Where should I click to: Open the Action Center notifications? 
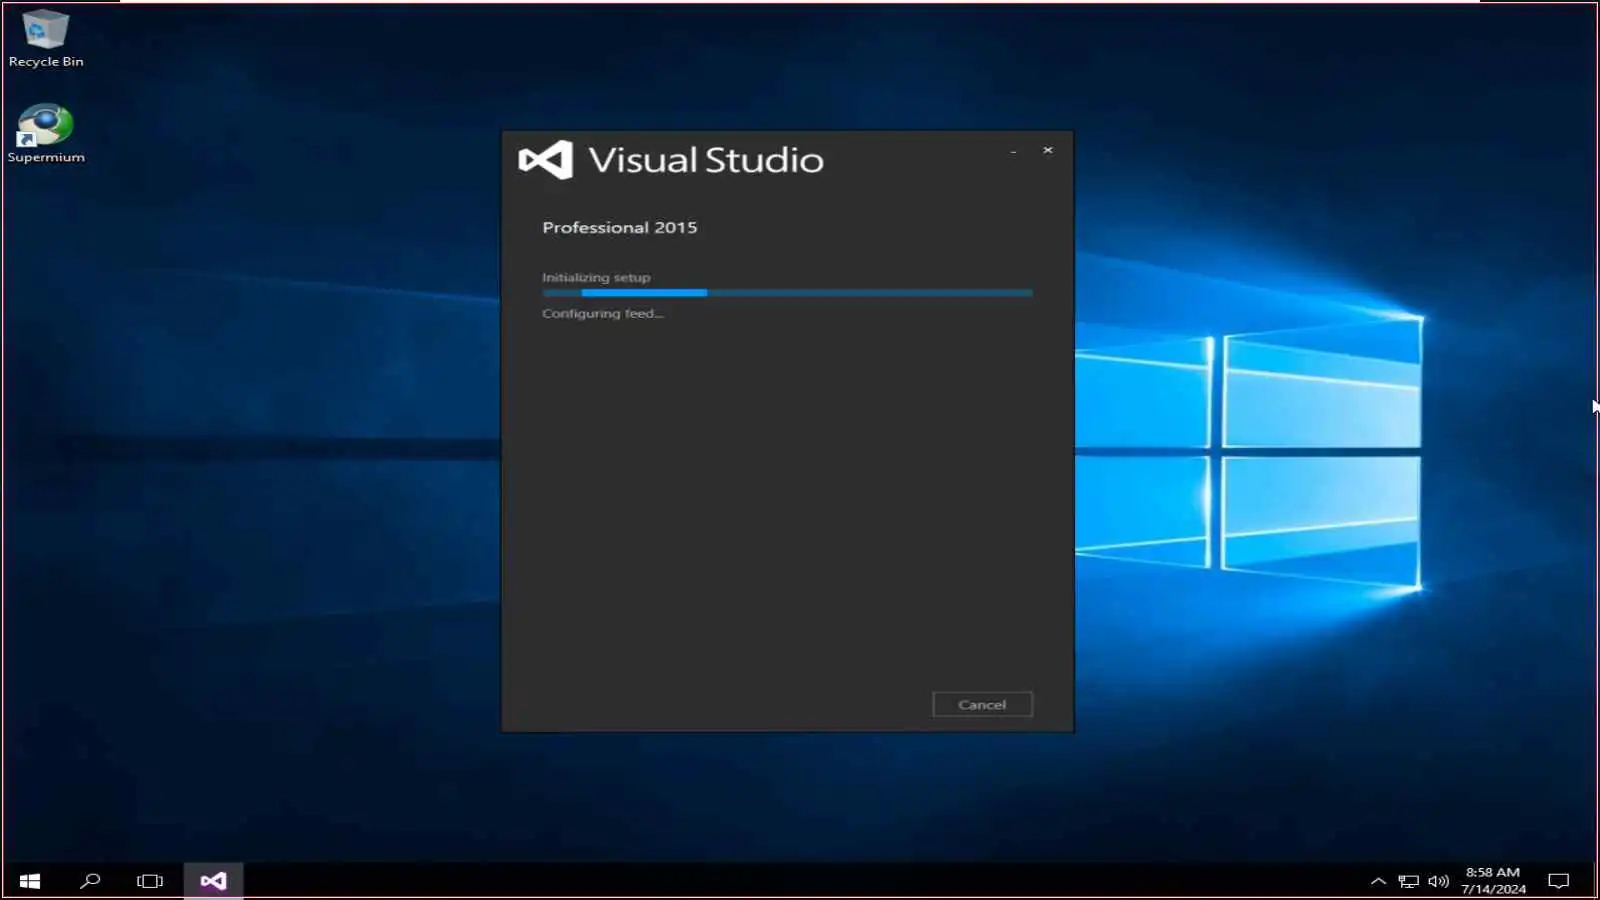[1558, 881]
